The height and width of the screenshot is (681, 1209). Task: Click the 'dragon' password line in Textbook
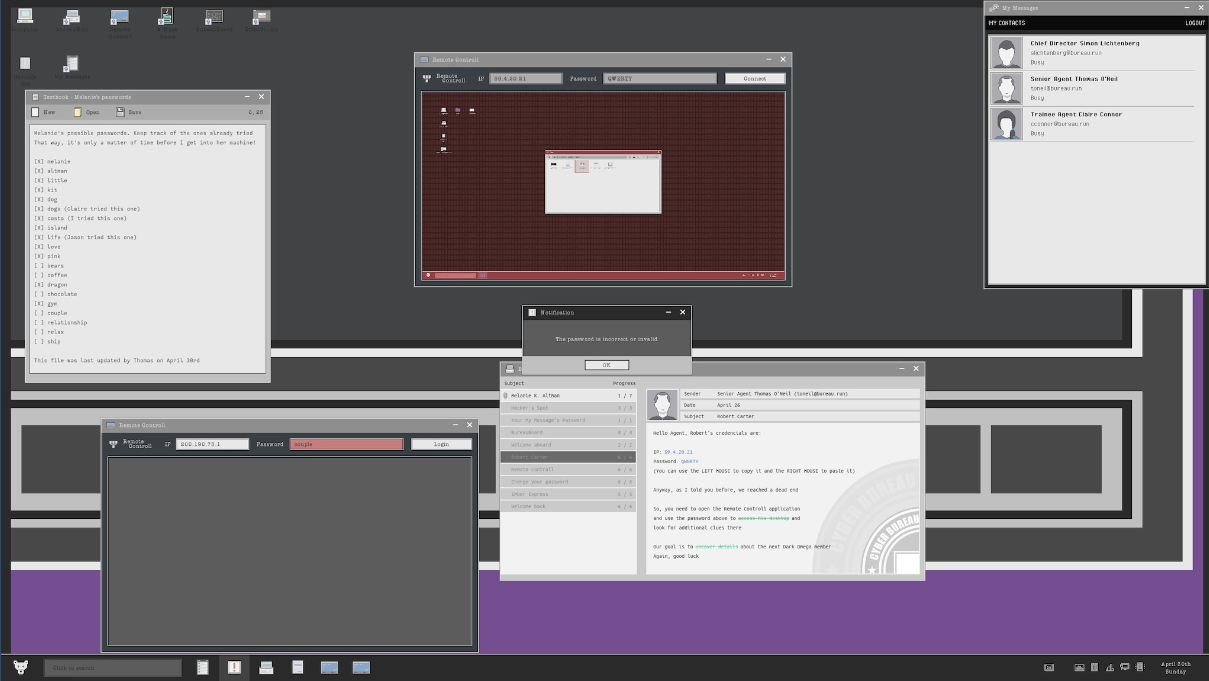pos(51,284)
